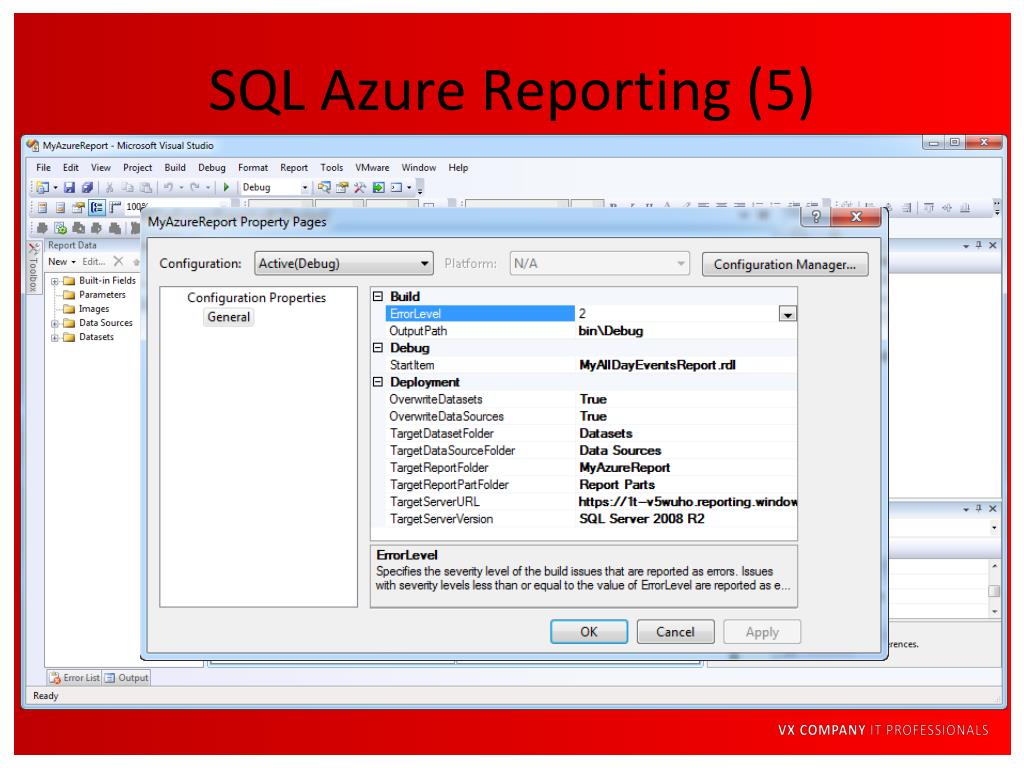Screen dimensions: 1024x768
Task: Click the Built-in Fields folder icon
Action: [69, 281]
